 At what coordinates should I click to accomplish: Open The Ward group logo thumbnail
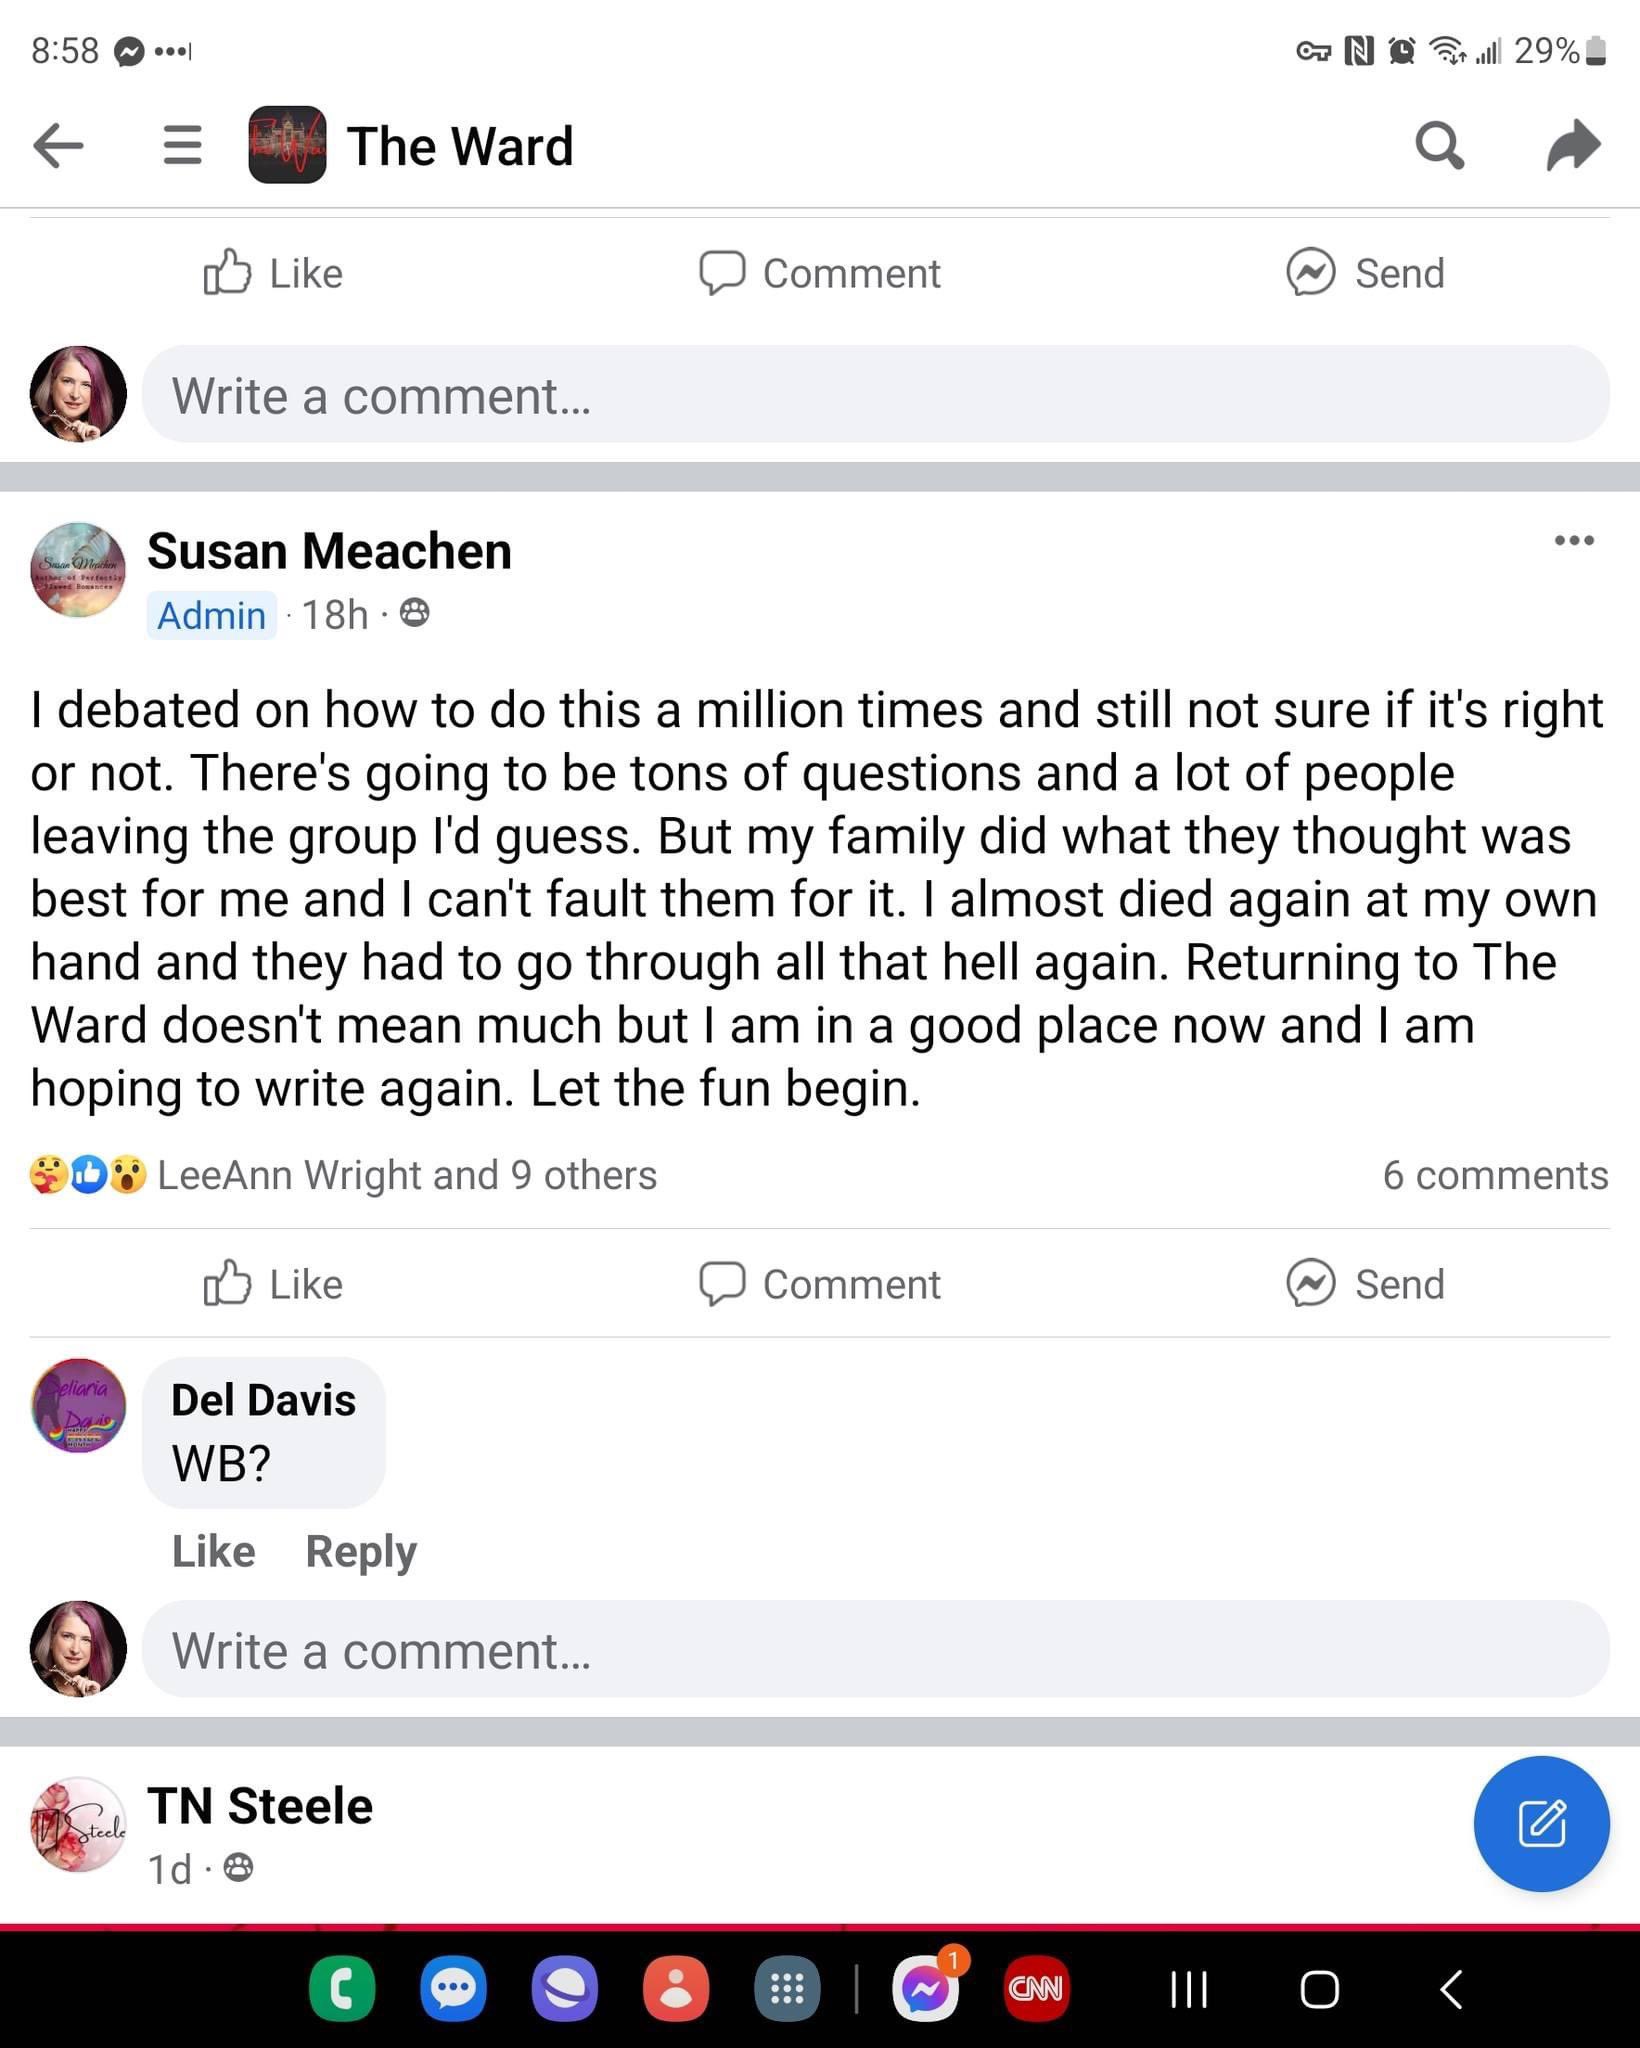287,145
